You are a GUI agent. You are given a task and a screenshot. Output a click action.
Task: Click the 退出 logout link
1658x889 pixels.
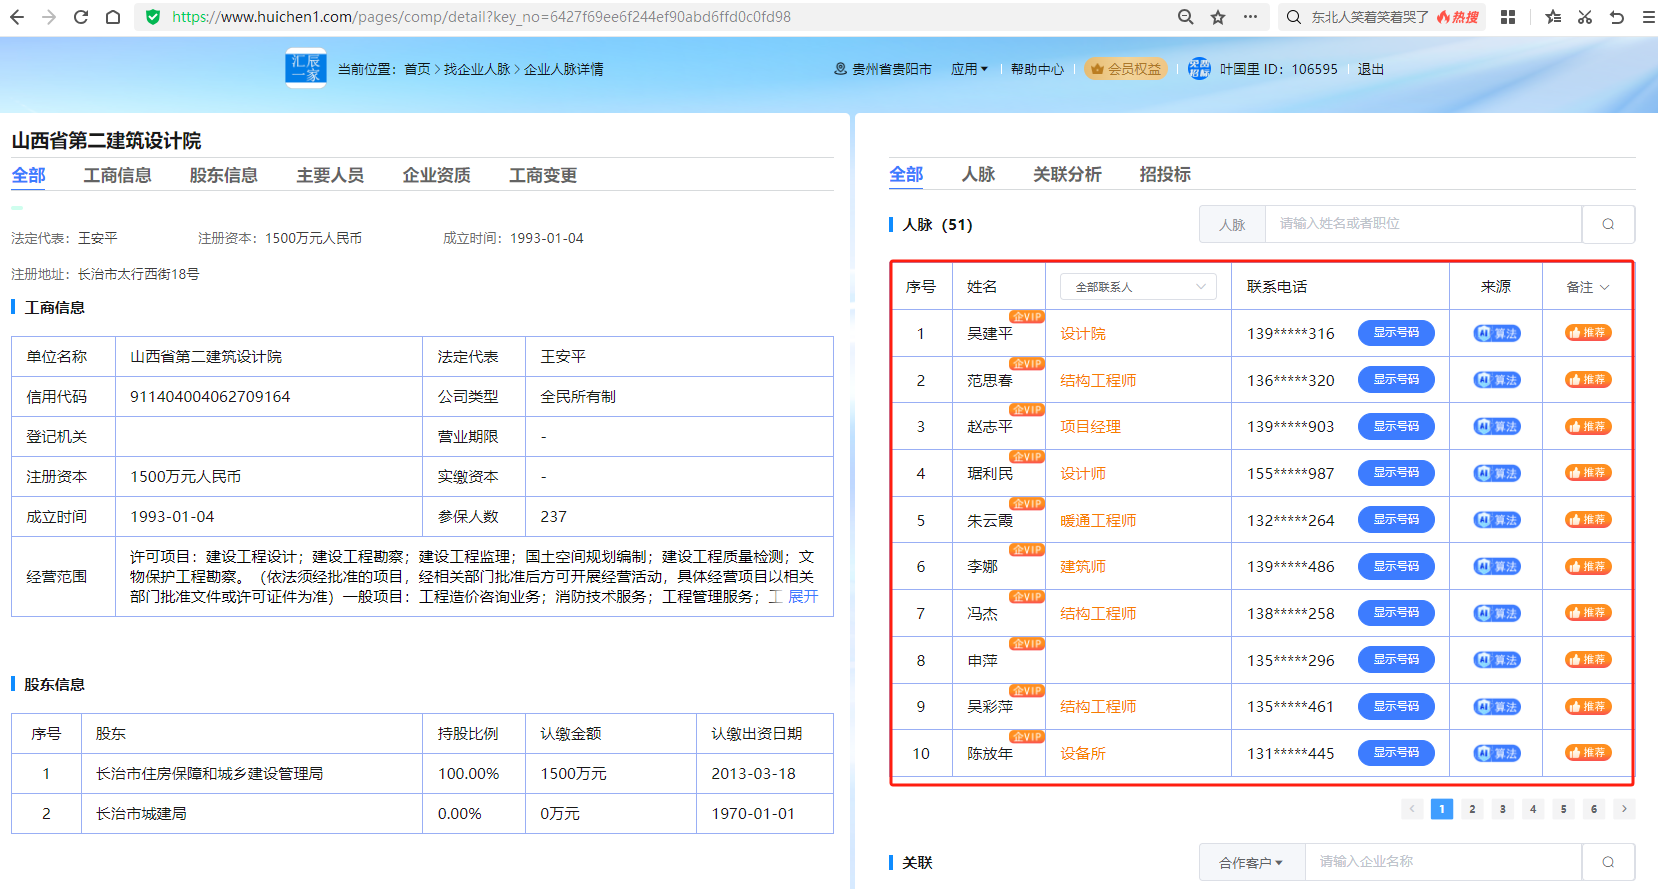pos(1371,69)
